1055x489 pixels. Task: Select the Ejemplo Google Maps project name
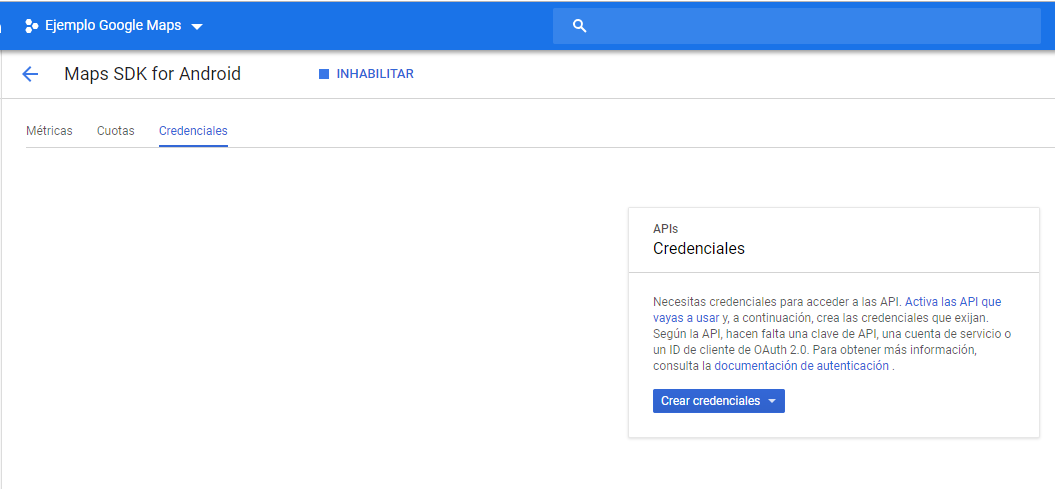[113, 26]
